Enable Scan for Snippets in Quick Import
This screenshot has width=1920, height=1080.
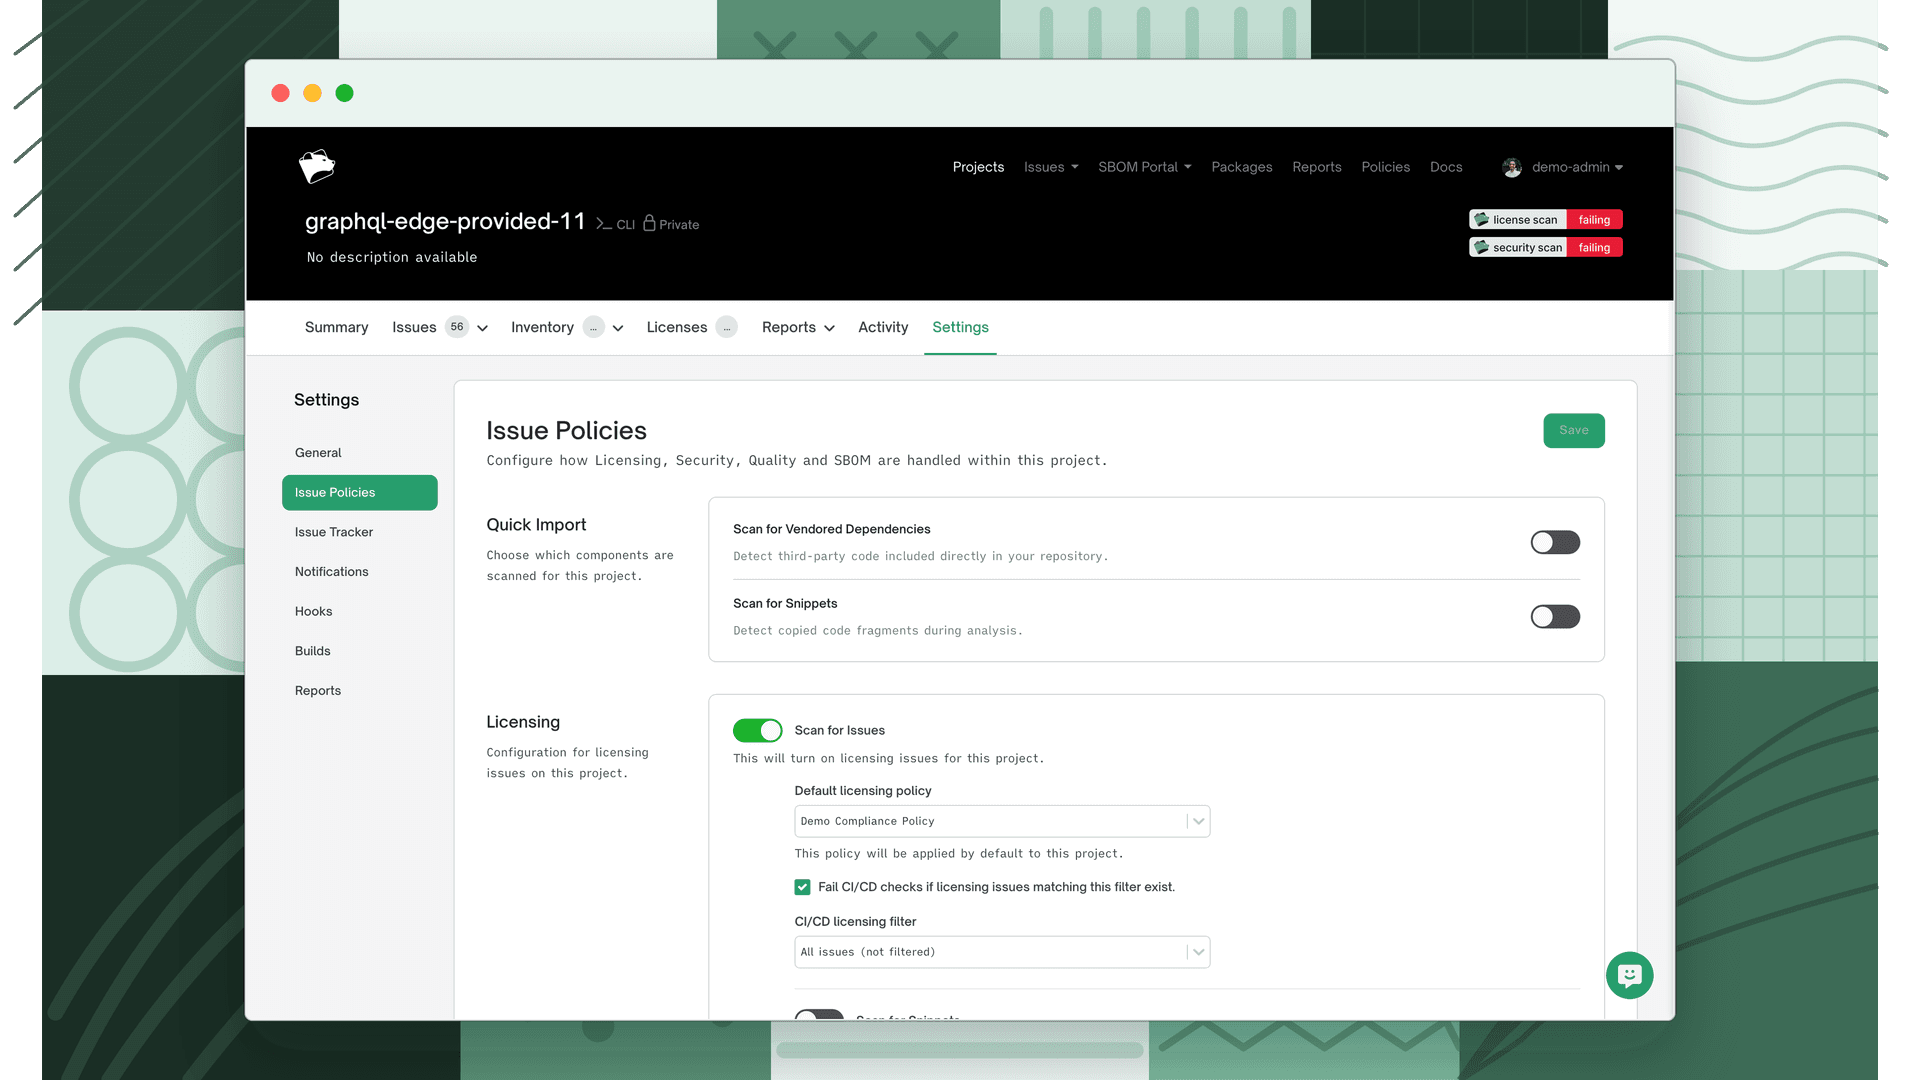[1555, 616]
